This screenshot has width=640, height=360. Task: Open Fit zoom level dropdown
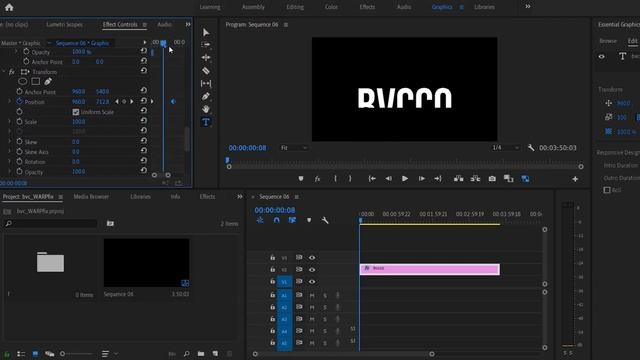click(x=293, y=148)
